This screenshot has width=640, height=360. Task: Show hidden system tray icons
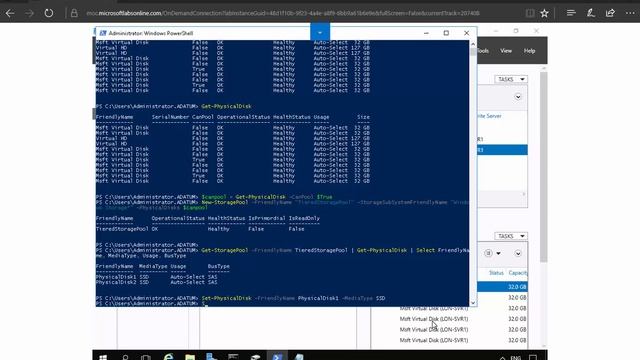[502, 358]
